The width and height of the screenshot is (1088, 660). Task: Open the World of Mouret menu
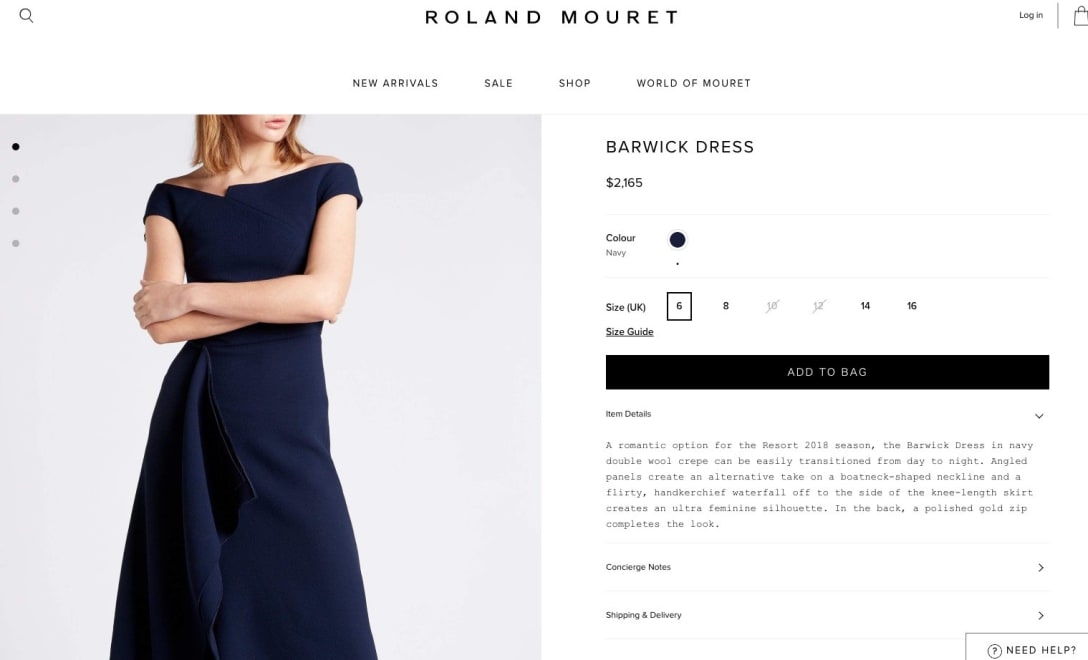pyautogui.click(x=694, y=83)
